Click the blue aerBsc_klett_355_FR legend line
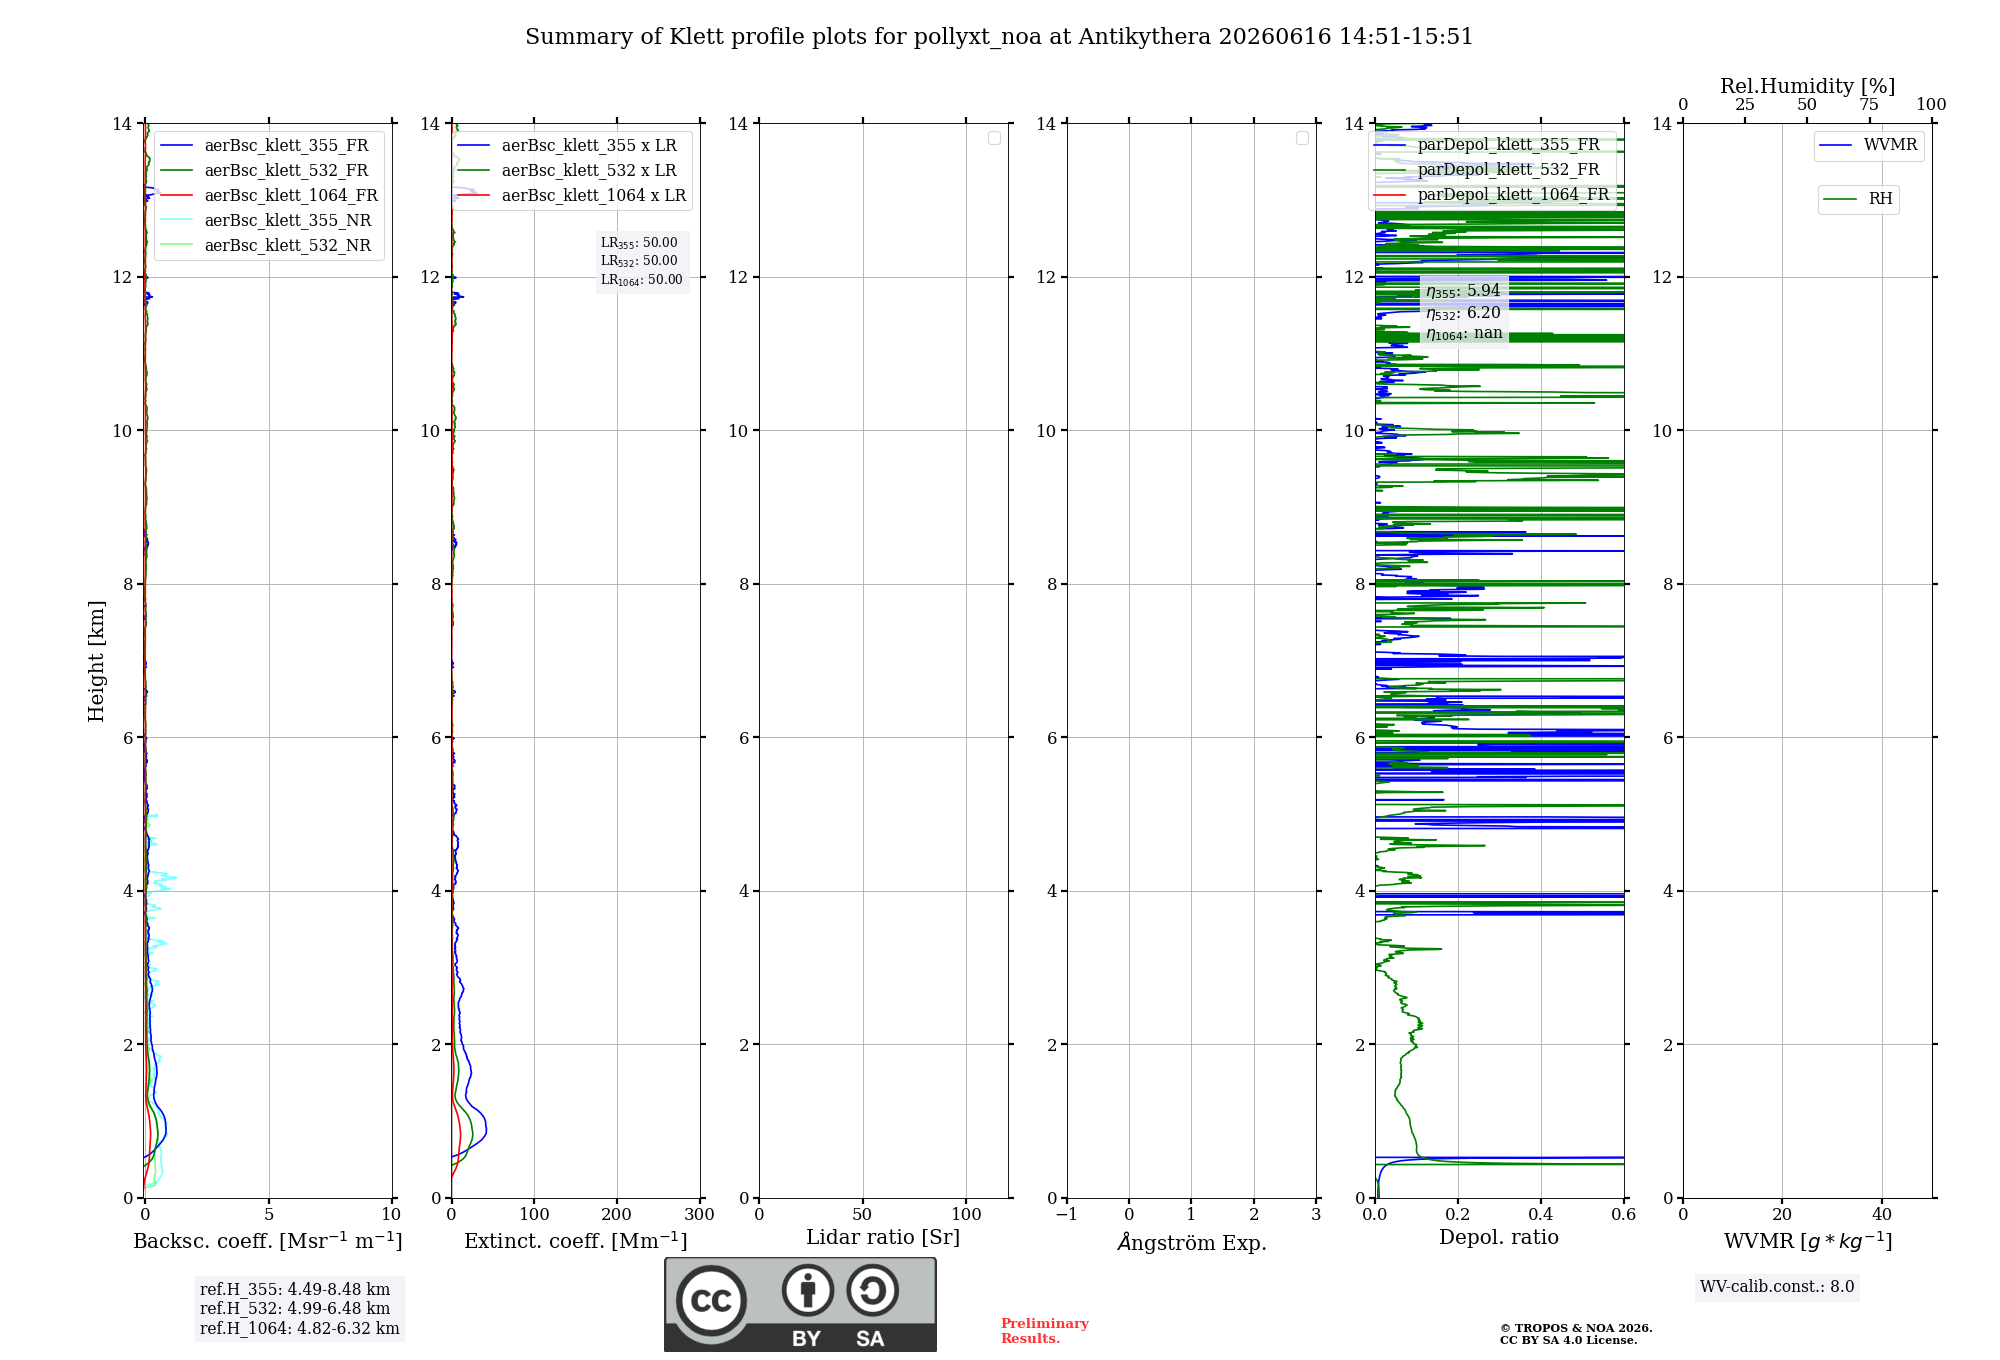This screenshot has width=2000, height=1360. click(176, 146)
